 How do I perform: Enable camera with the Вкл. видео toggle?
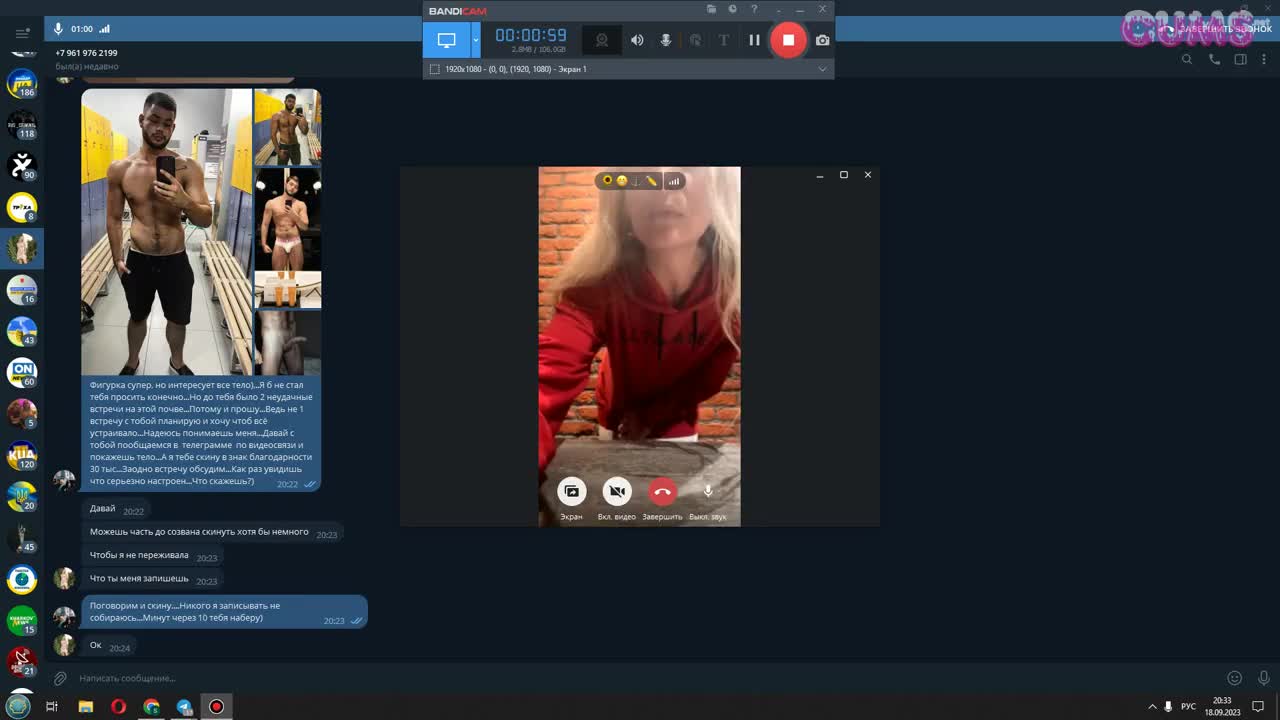[617, 491]
